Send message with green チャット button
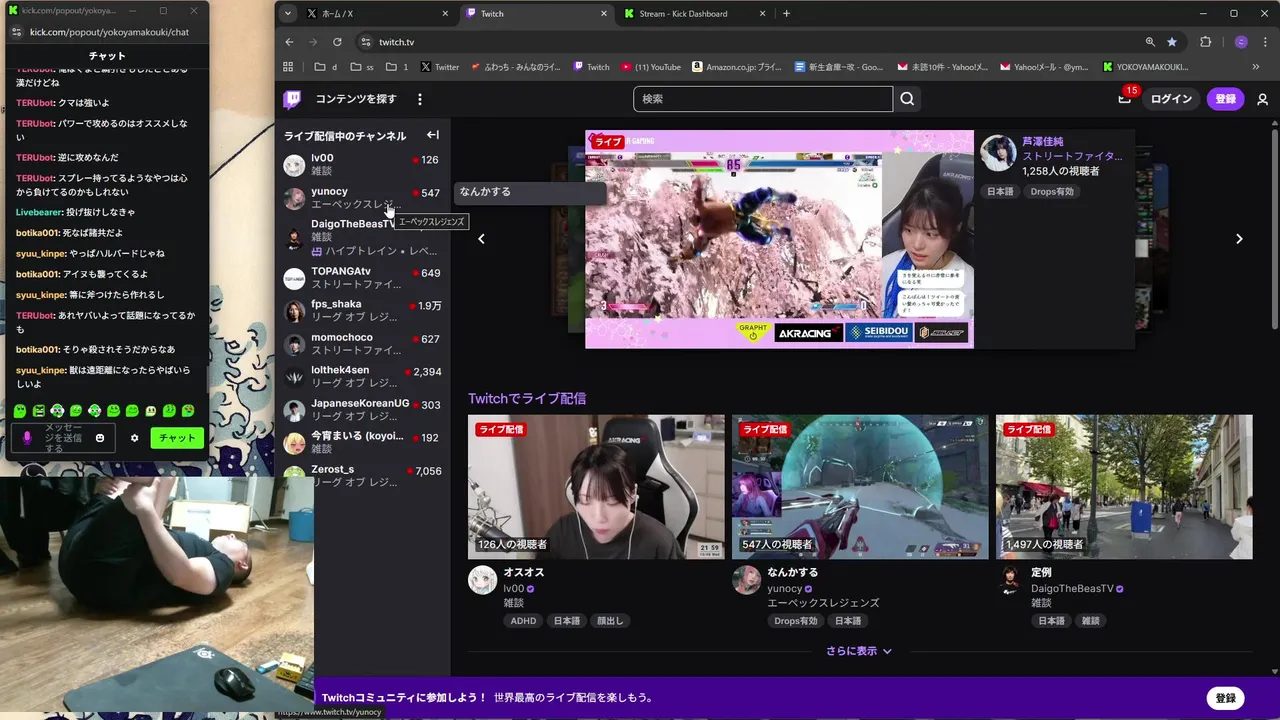This screenshot has height=720, width=1280. (x=177, y=438)
